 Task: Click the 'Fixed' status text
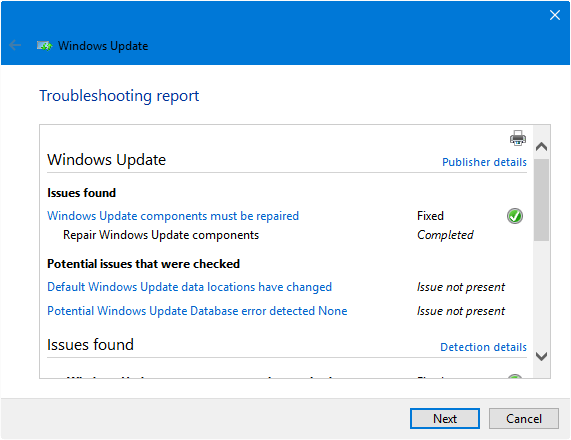pos(430,216)
